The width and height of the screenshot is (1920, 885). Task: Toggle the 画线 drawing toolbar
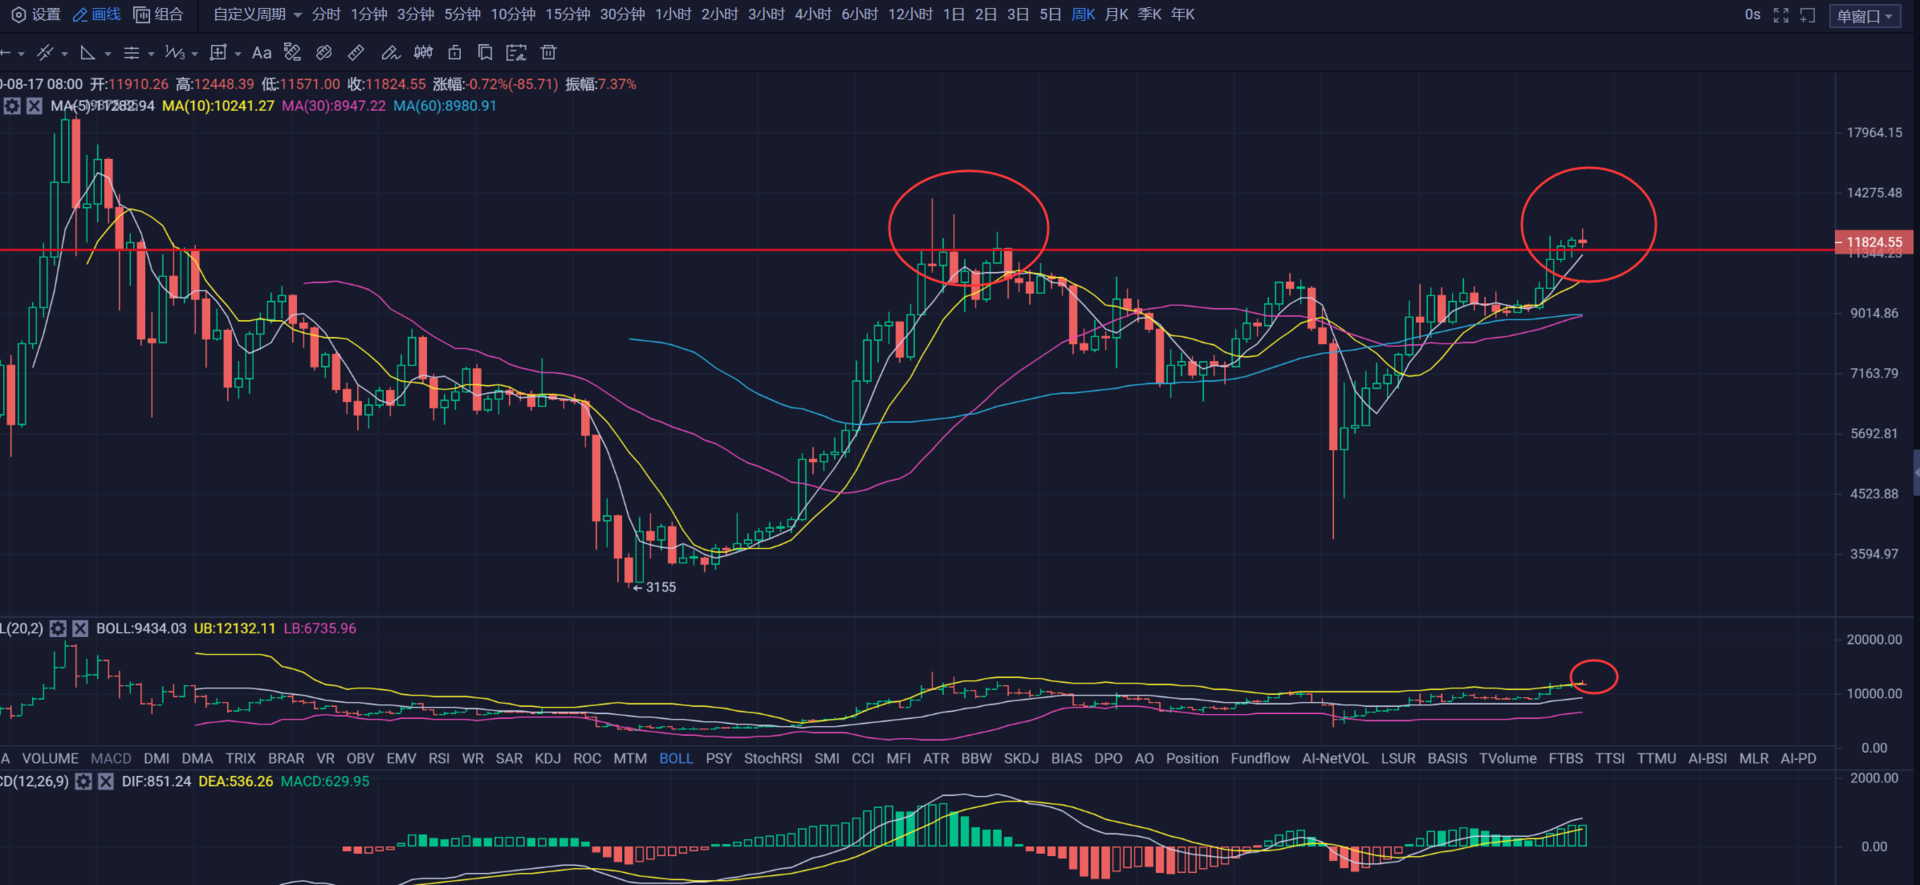97,15
